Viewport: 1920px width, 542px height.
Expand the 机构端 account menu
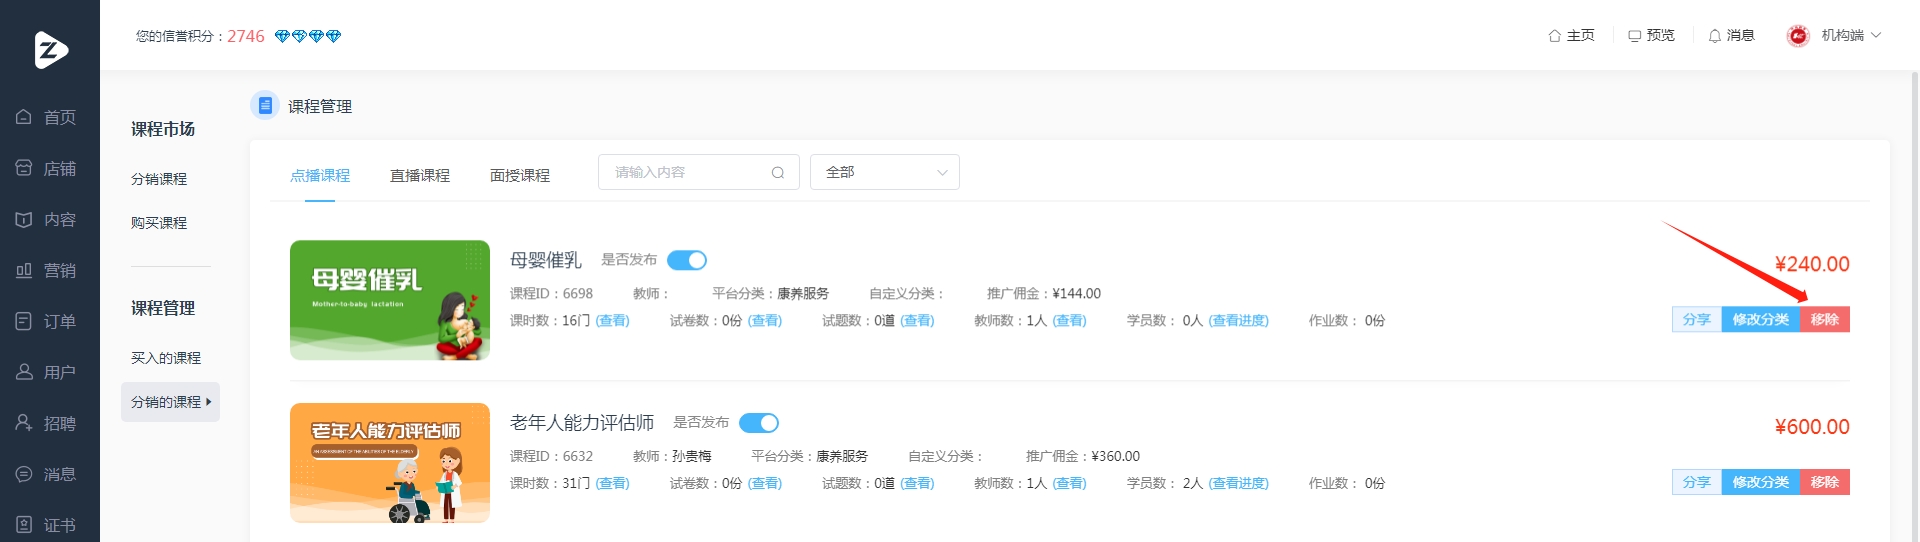pos(1851,36)
